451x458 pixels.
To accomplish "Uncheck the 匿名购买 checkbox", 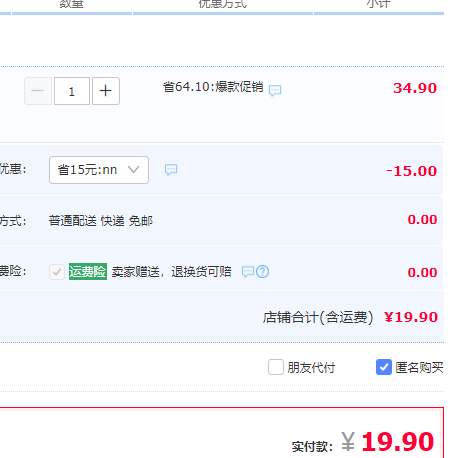I will click(x=384, y=367).
